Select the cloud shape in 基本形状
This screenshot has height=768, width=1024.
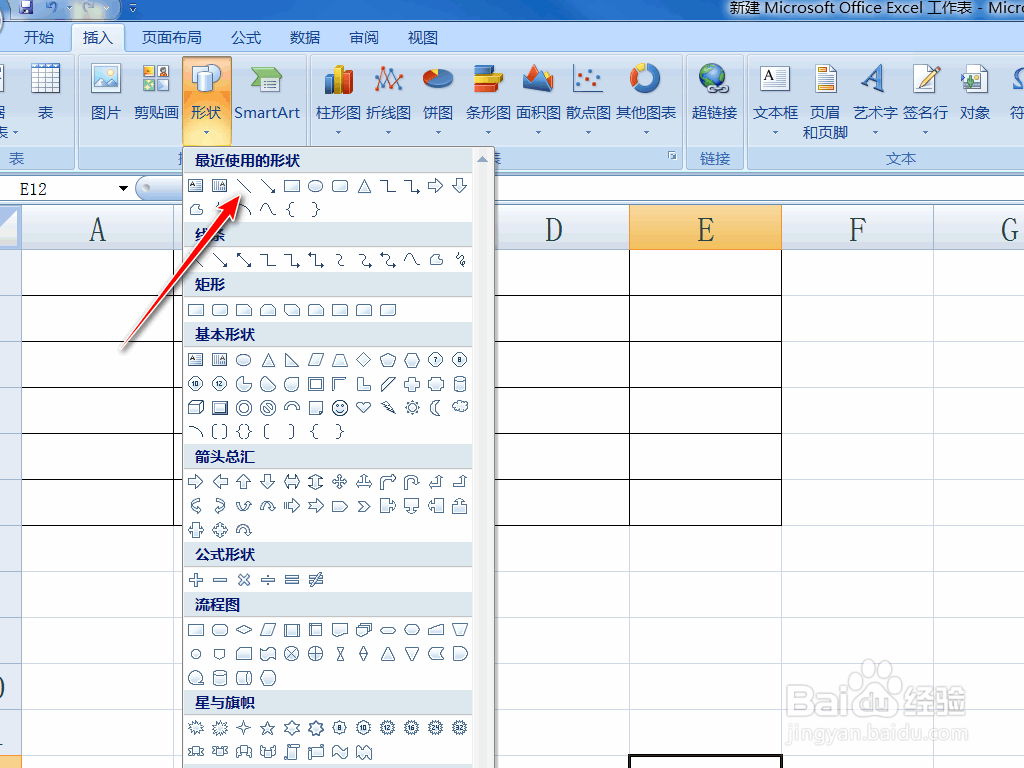tap(460, 407)
